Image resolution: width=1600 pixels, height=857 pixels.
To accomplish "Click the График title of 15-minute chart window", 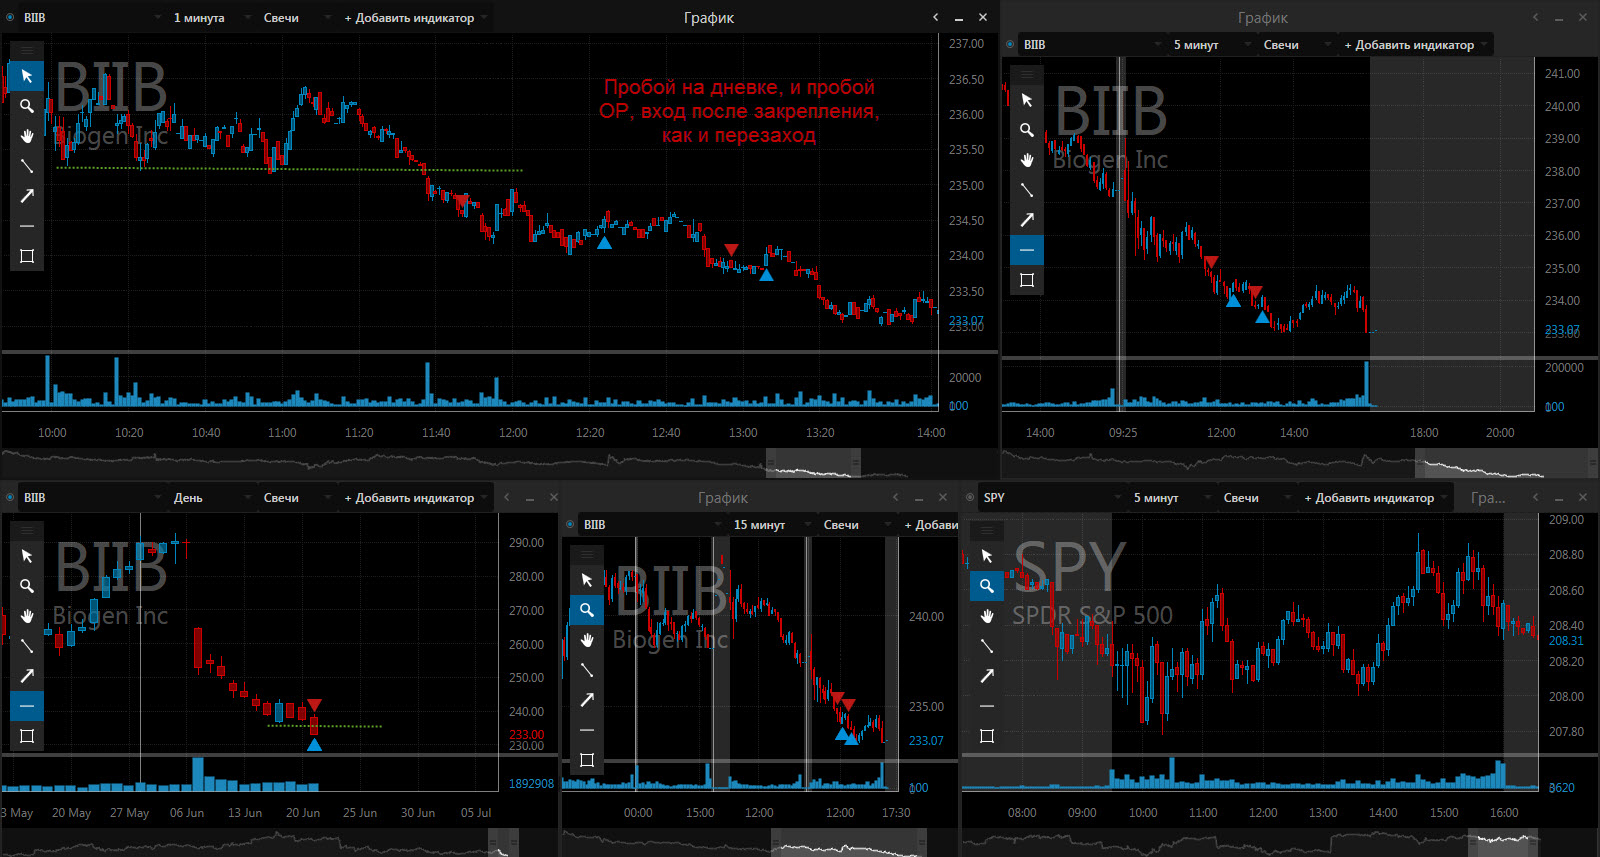I will tap(723, 497).
